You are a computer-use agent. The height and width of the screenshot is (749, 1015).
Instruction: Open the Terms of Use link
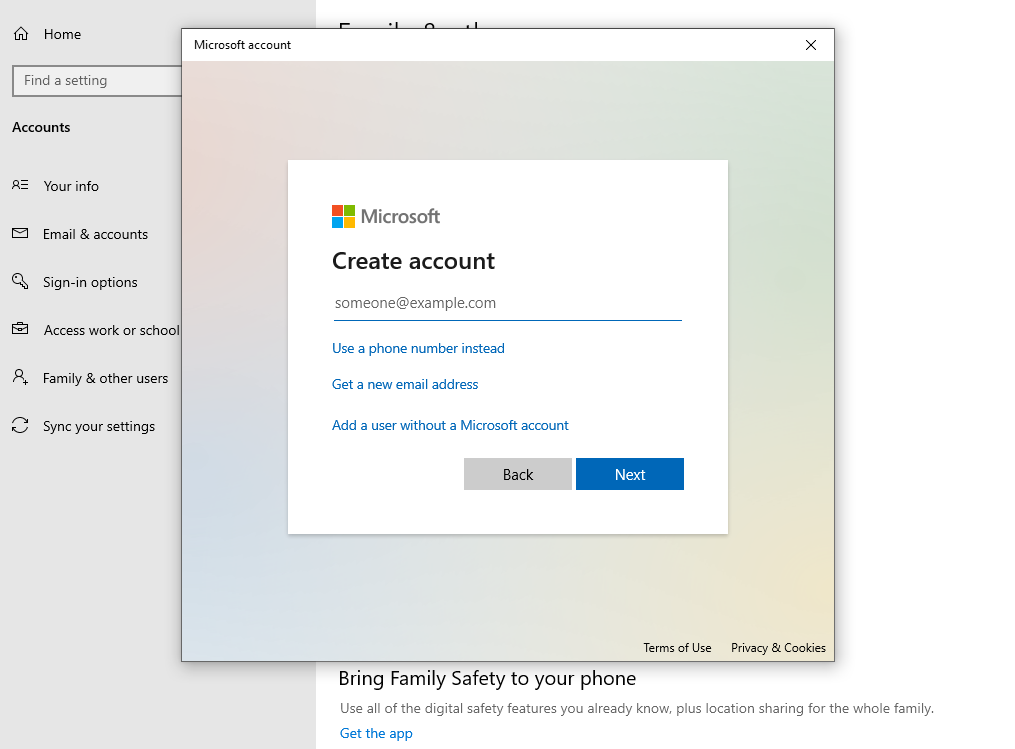[677, 647]
